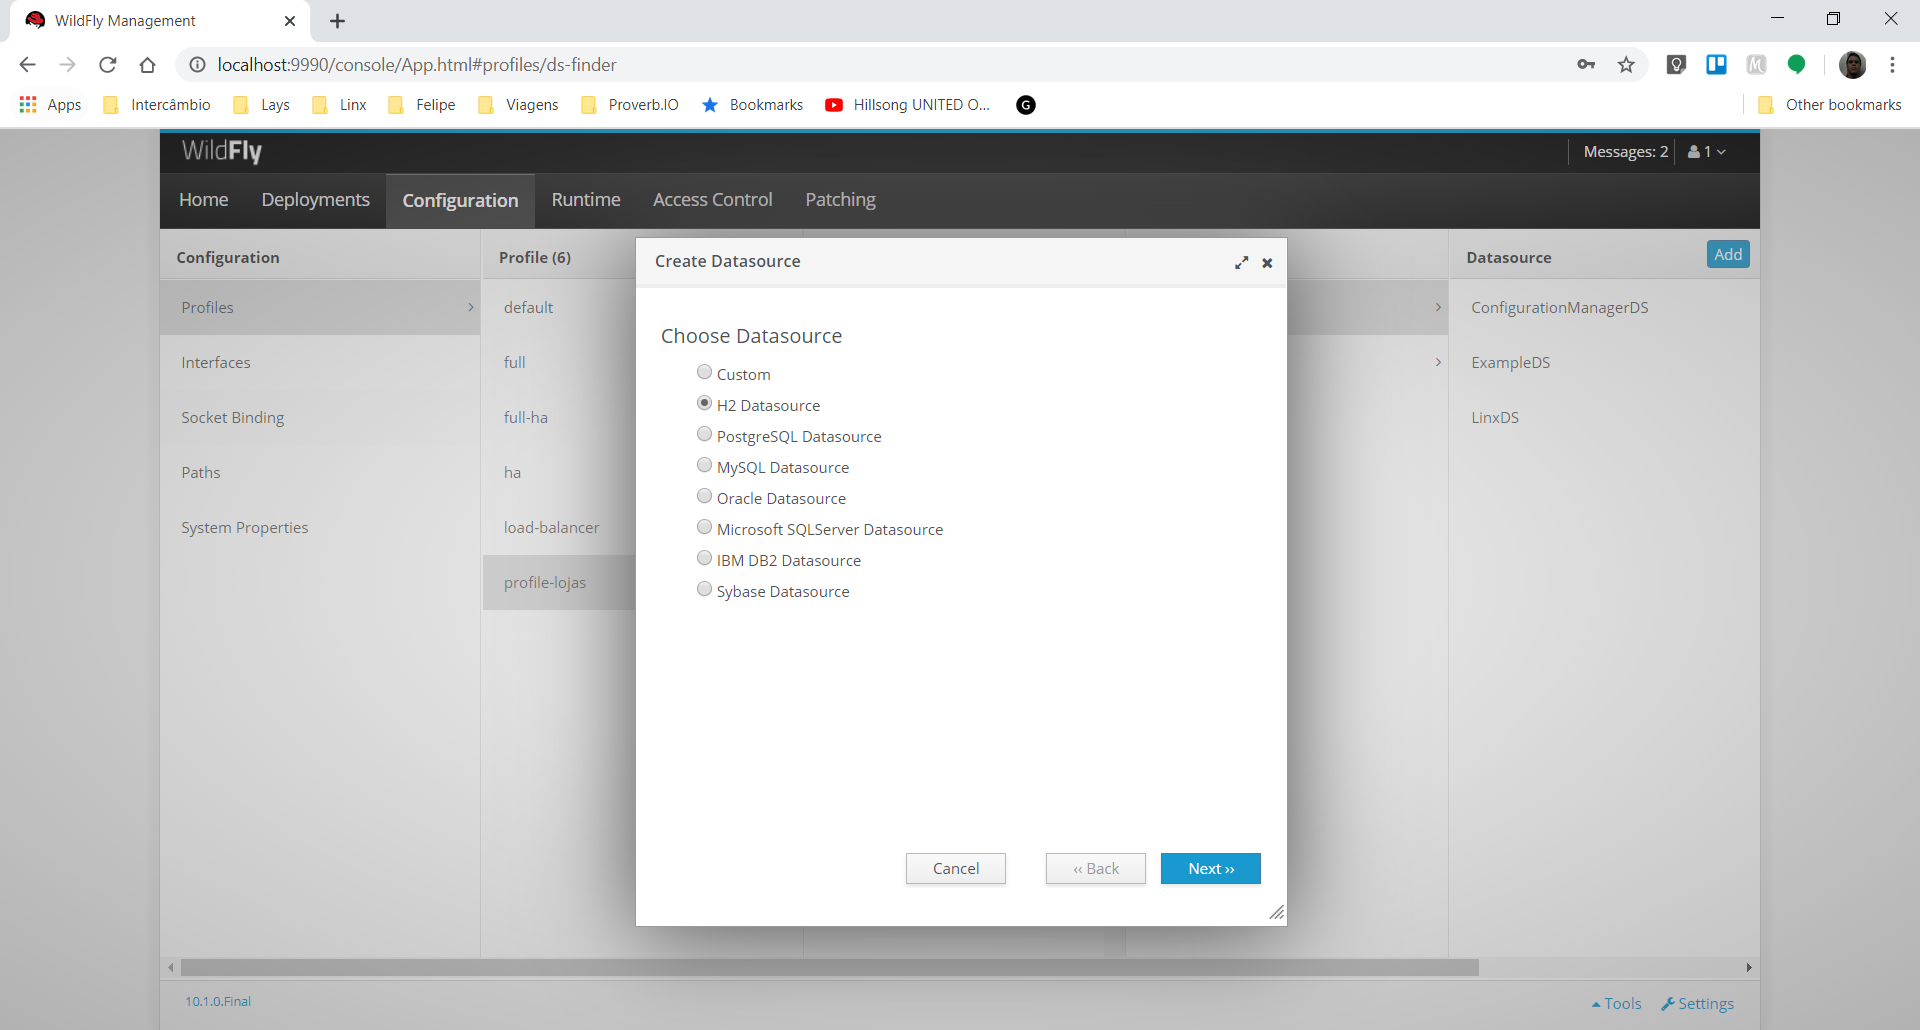Expand chevron beside ExampleDS row
The height and width of the screenshot is (1030, 1920).
(x=1438, y=362)
